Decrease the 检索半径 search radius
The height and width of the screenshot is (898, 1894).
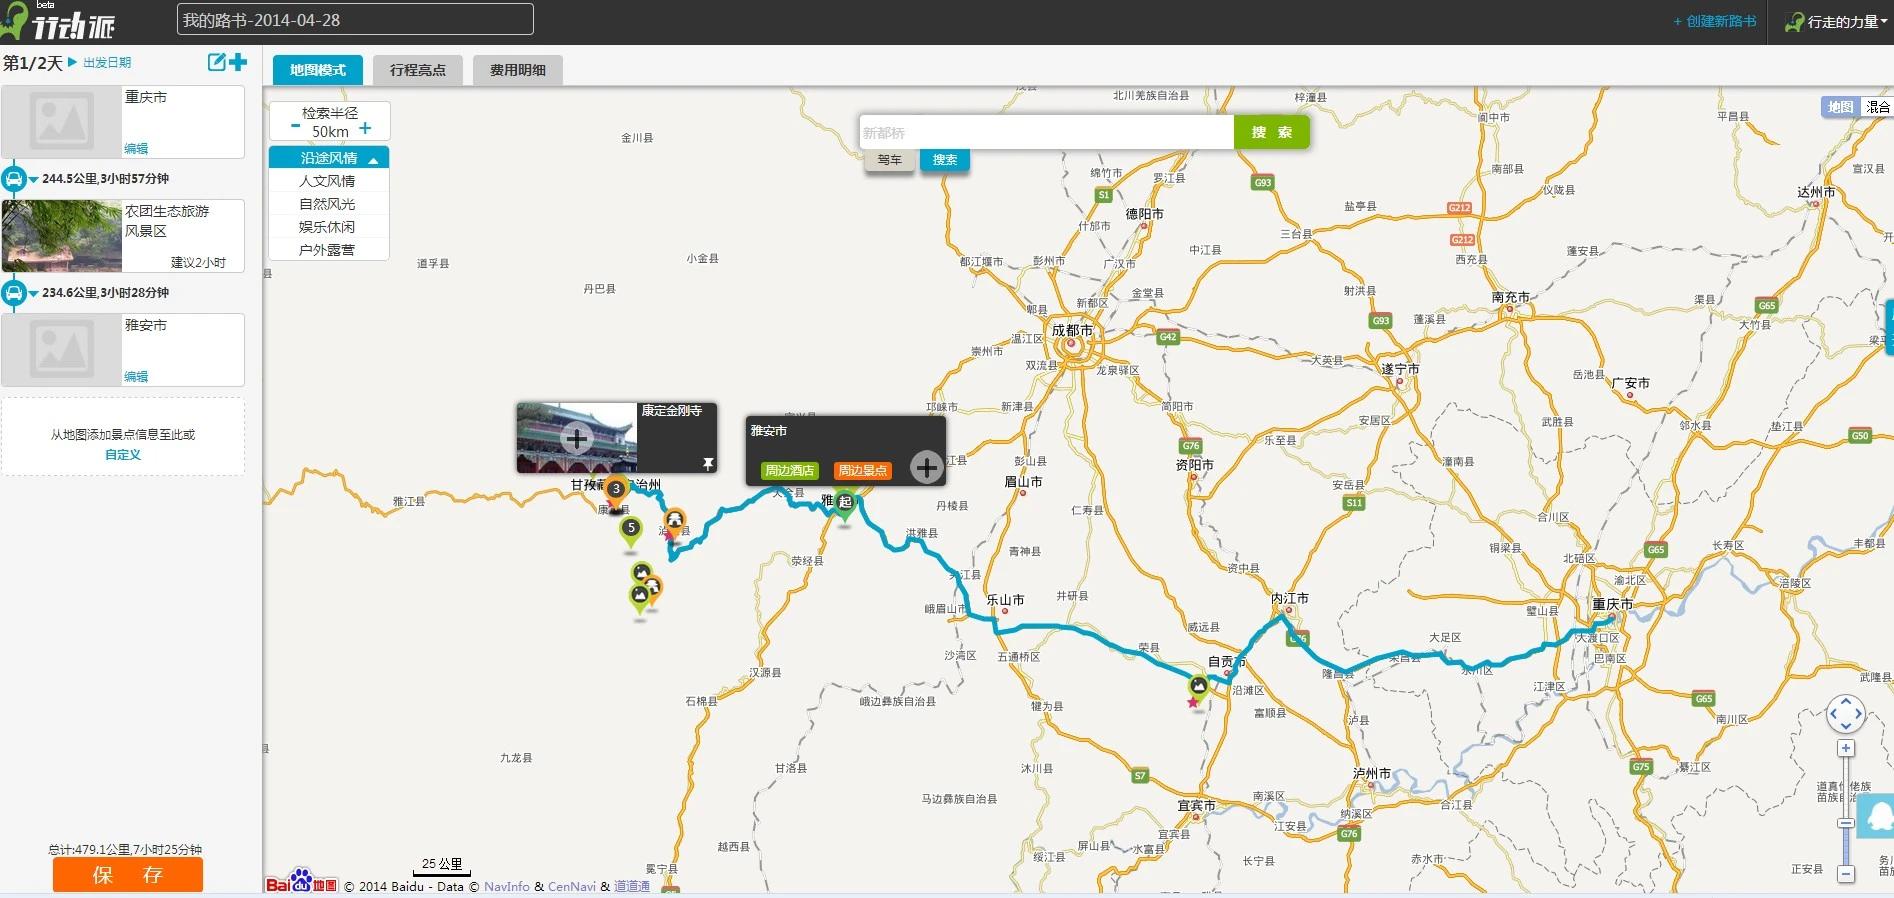click(x=295, y=127)
